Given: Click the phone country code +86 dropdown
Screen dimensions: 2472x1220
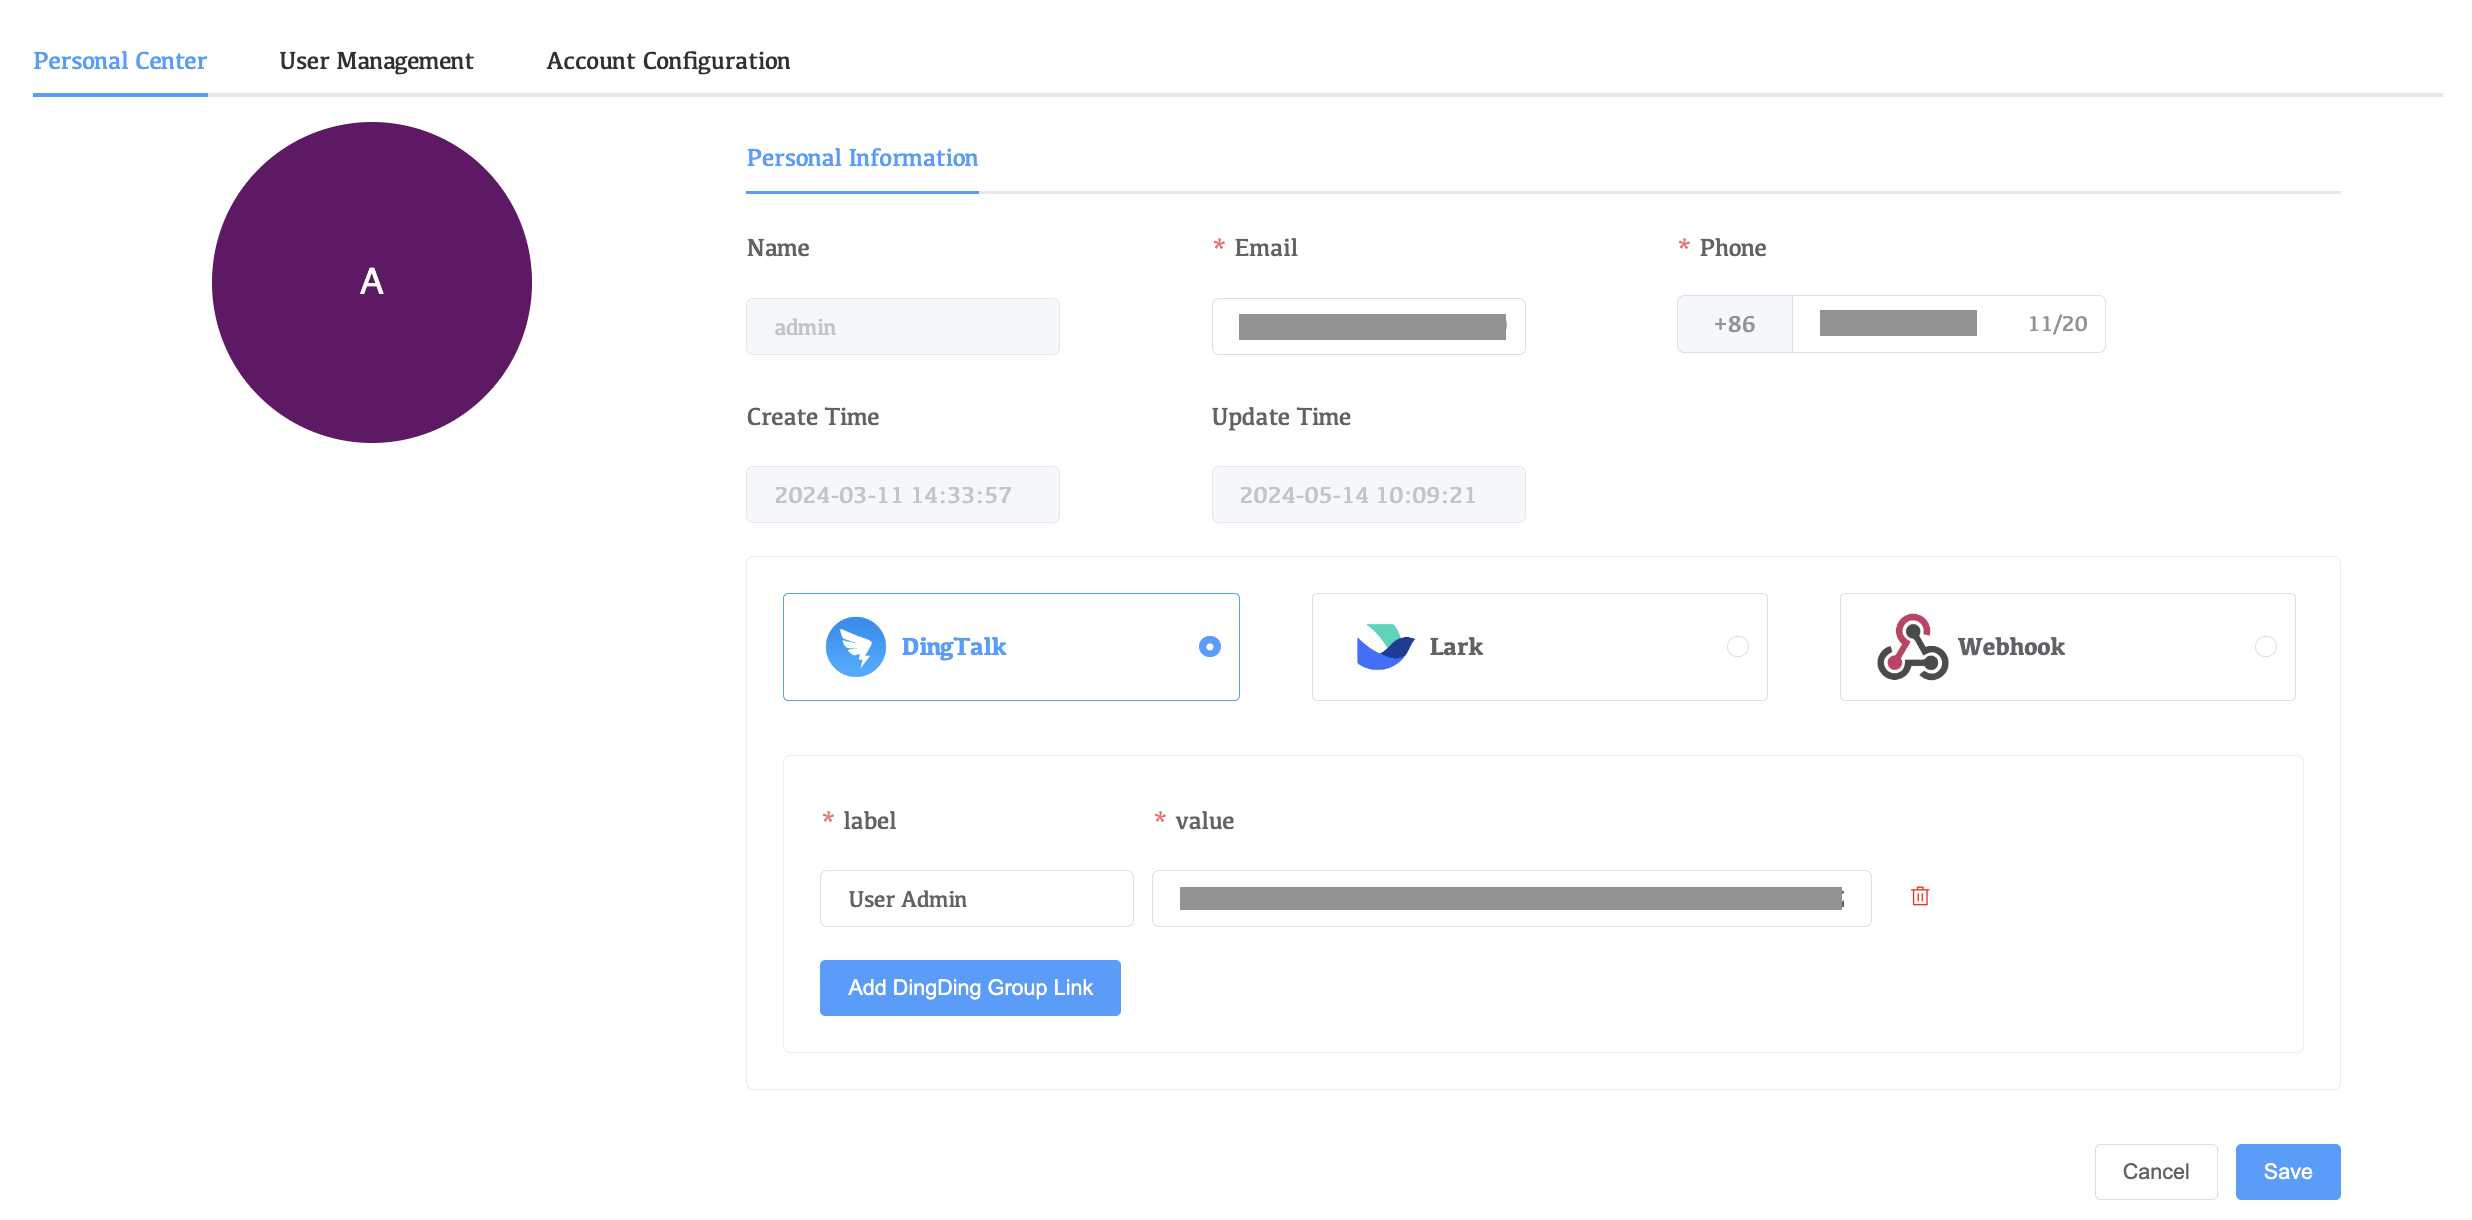Looking at the screenshot, I should click(1733, 325).
